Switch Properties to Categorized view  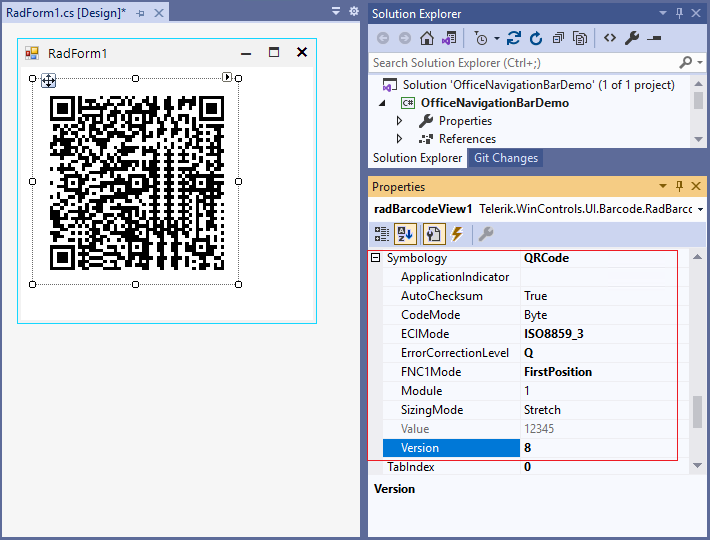click(x=382, y=234)
